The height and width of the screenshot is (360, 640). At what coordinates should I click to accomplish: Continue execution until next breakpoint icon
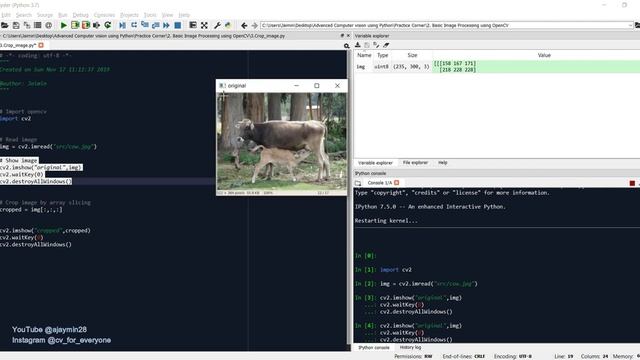(167, 25)
